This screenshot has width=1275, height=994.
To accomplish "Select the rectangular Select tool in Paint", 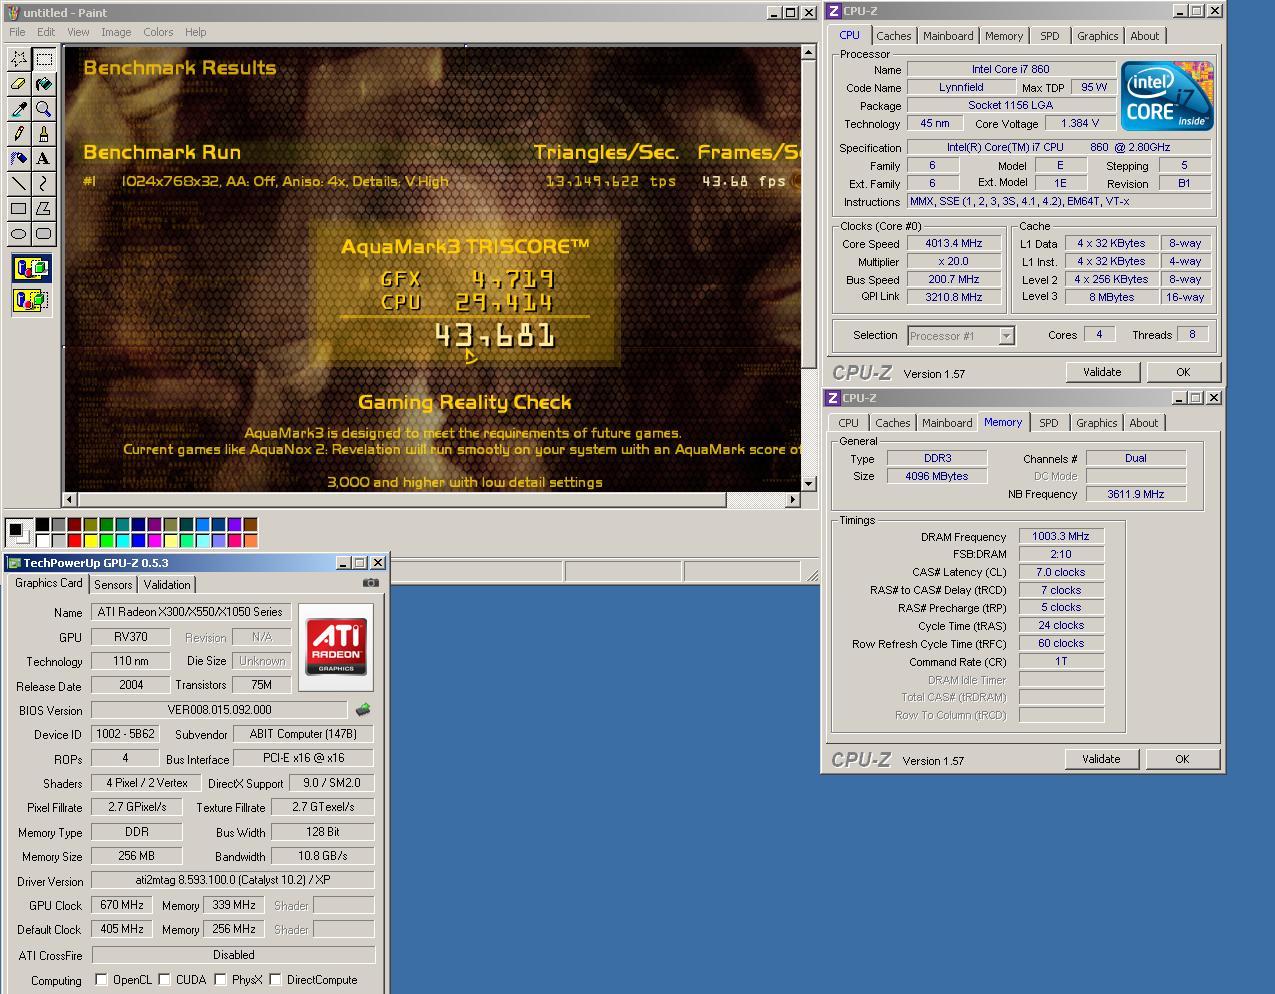I will (x=44, y=59).
